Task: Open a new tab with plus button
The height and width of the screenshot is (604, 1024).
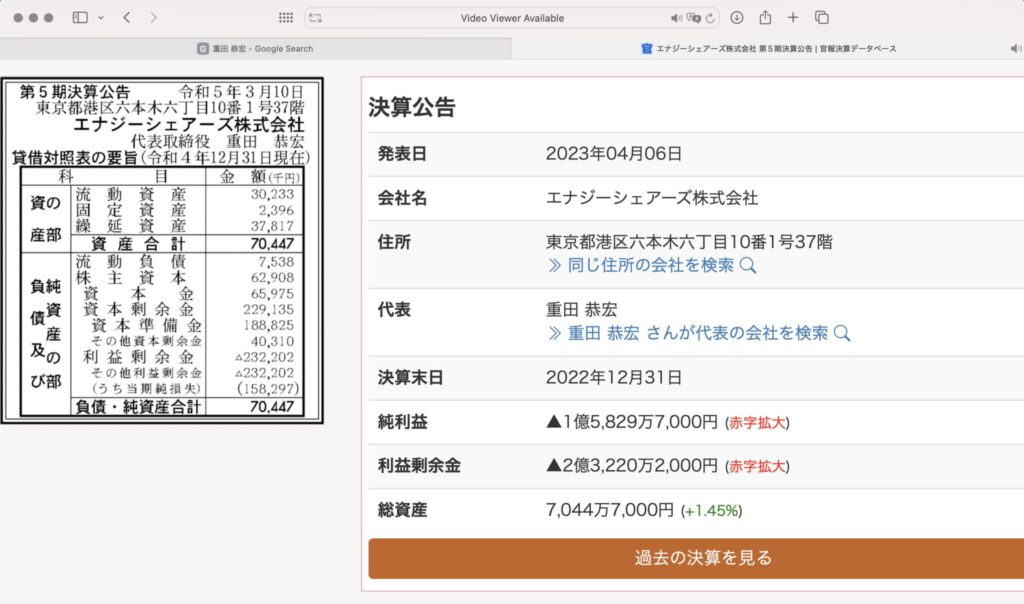Action: point(793,18)
